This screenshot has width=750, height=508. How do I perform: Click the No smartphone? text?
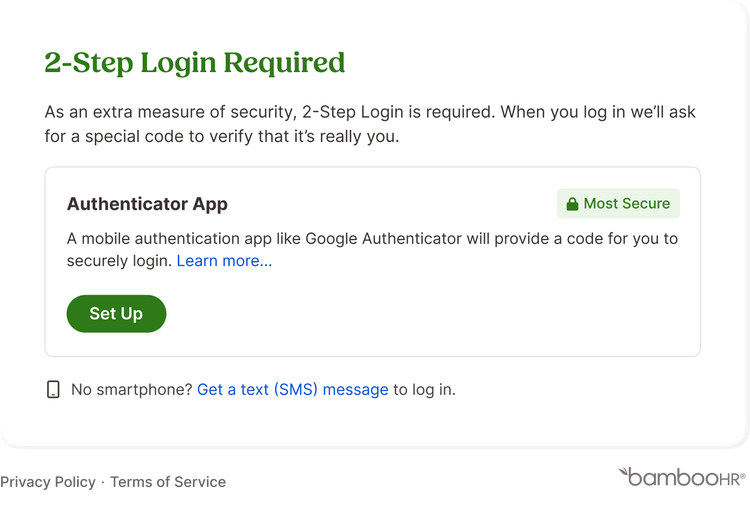point(132,389)
